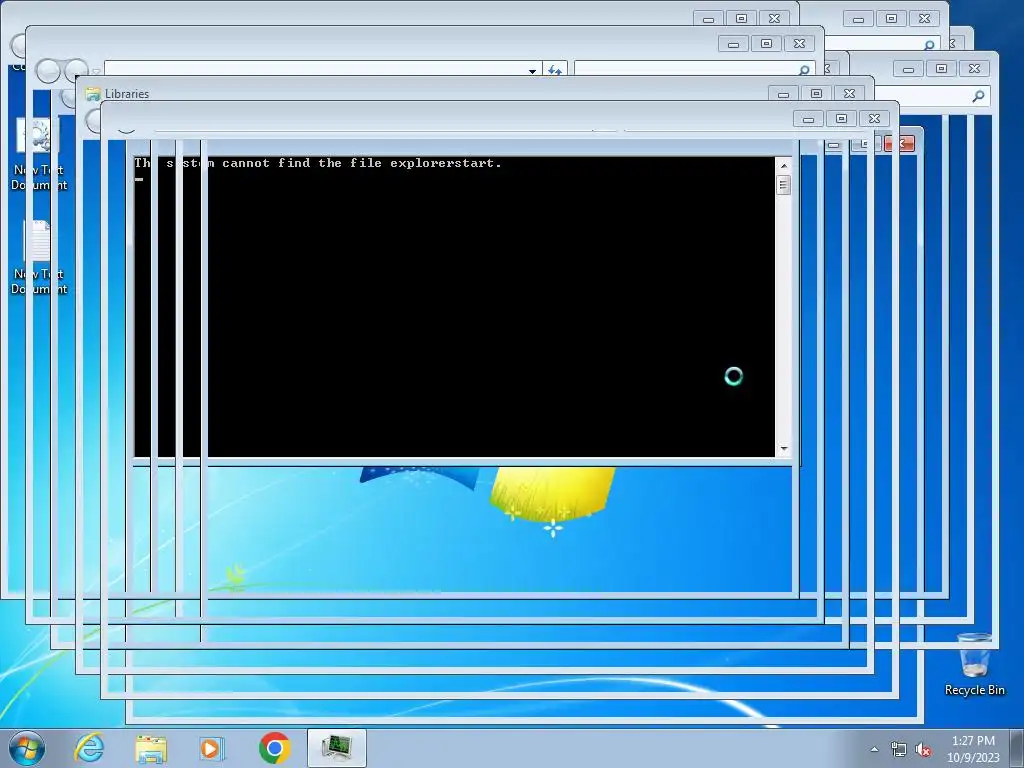
Task: Select the active running program taskbar button
Action: pyautogui.click(x=337, y=748)
